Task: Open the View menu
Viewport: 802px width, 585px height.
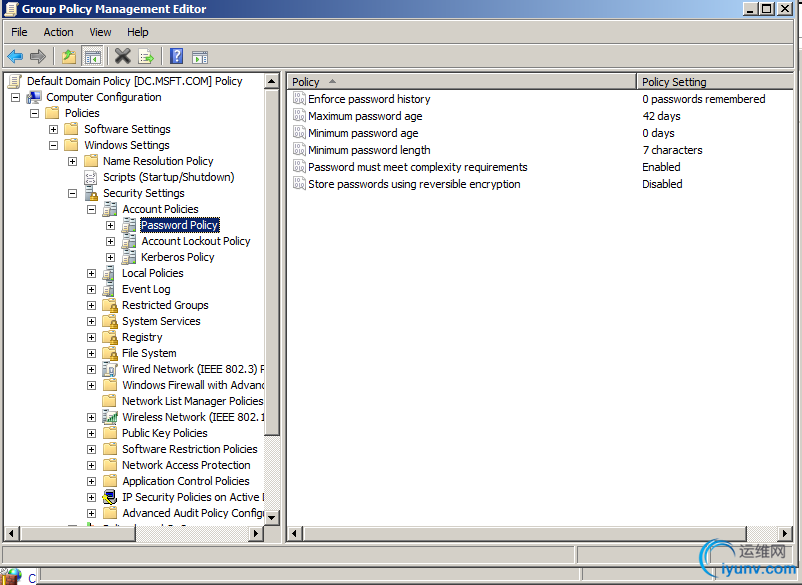Action: coord(100,32)
